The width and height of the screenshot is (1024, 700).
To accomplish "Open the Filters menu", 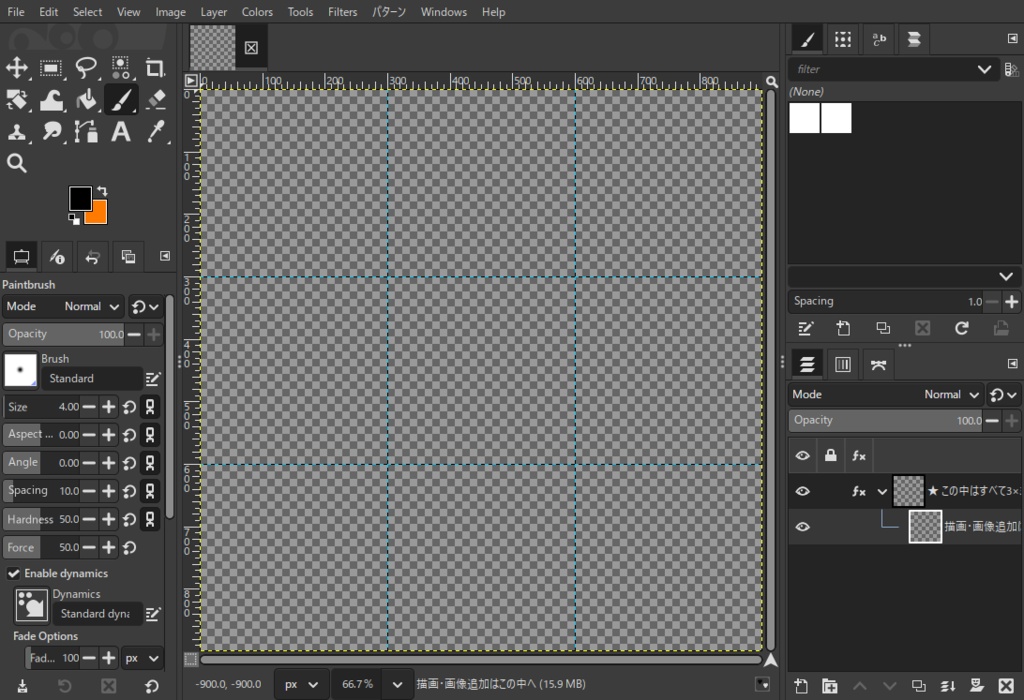I will pyautogui.click(x=342, y=12).
